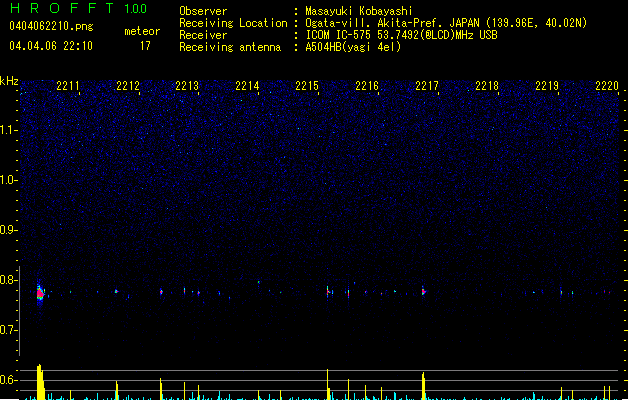The height and width of the screenshot is (400, 629).
Task: Click the 0.7 kHz frequency label
Action: [x=9, y=330]
